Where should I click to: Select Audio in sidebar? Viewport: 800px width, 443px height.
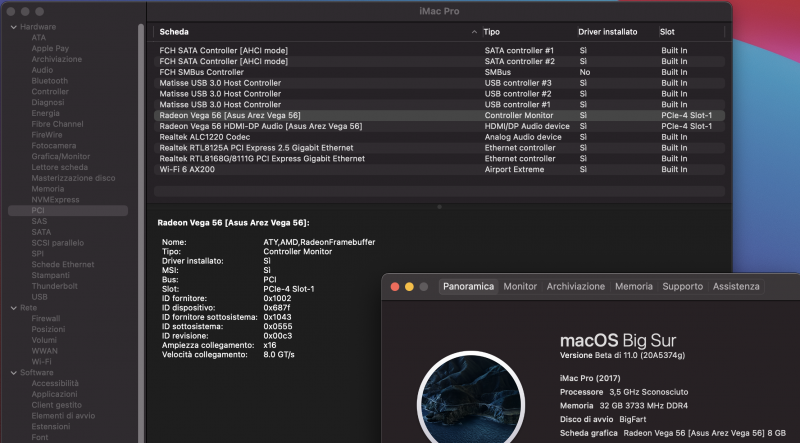[42, 70]
